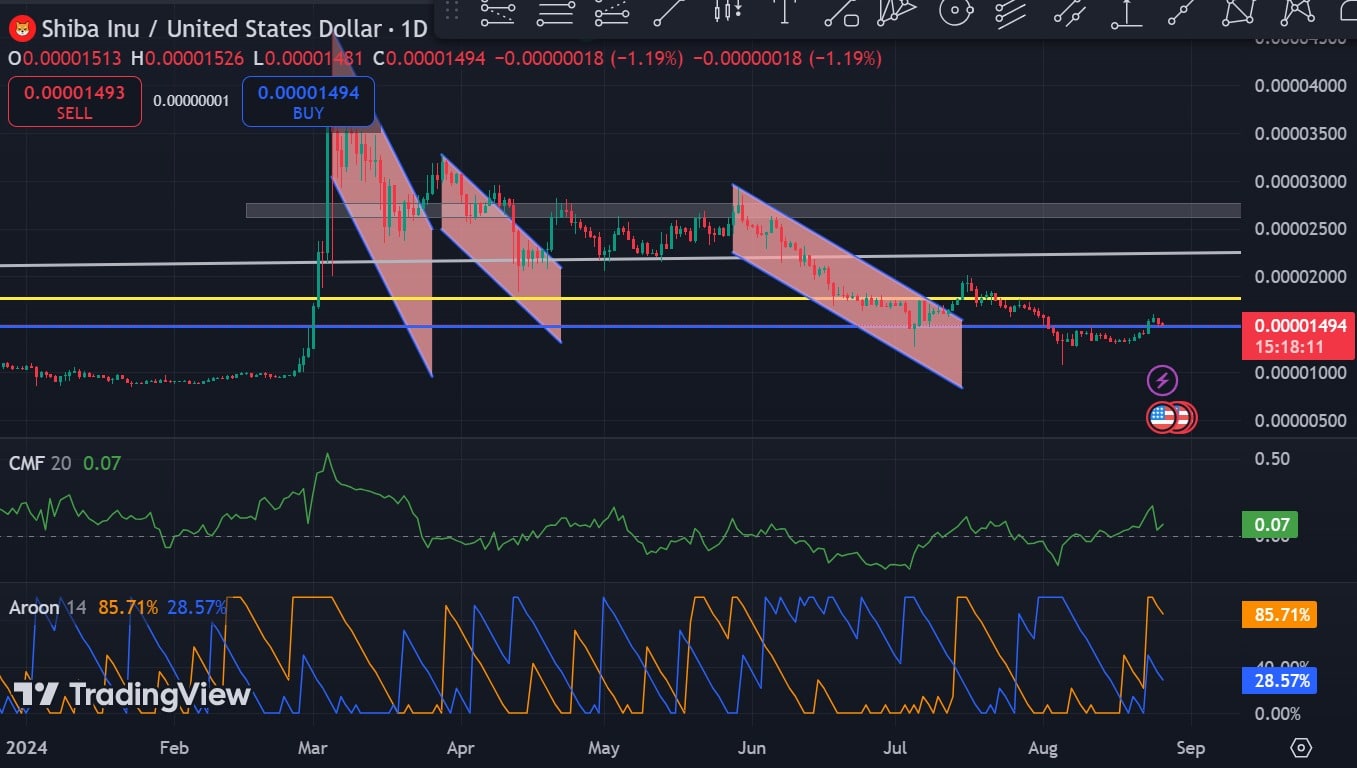Image resolution: width=1357 pixels, height=768 pixels.
Task: Click the 0.00002500 price scale label
Action: tap(1300, 230)
